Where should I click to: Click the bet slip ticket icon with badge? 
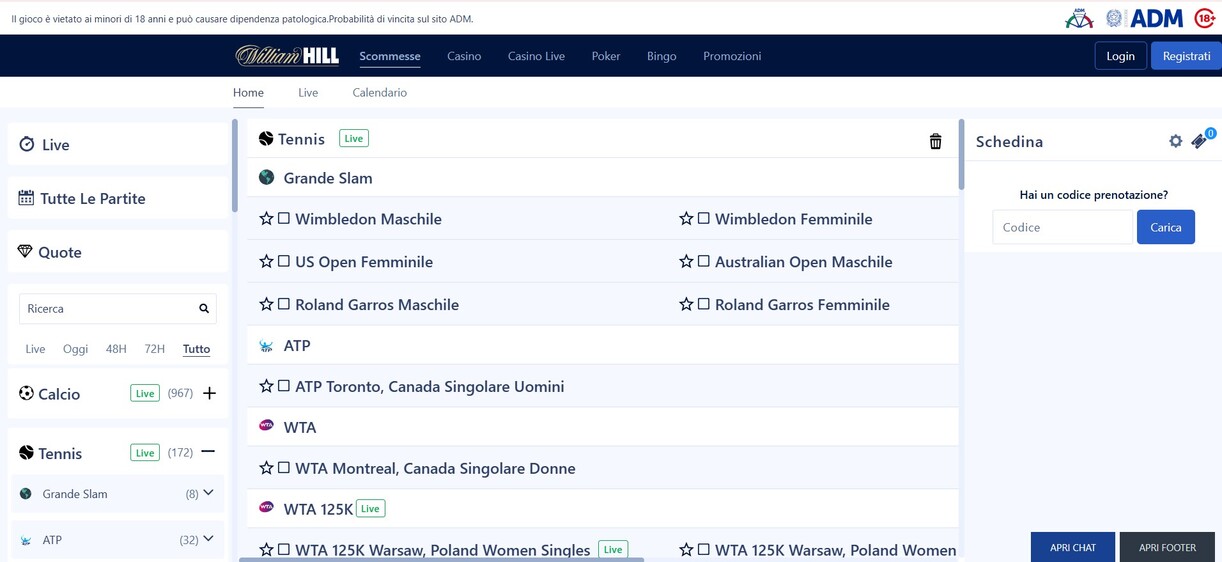[x=1200, y=140]
